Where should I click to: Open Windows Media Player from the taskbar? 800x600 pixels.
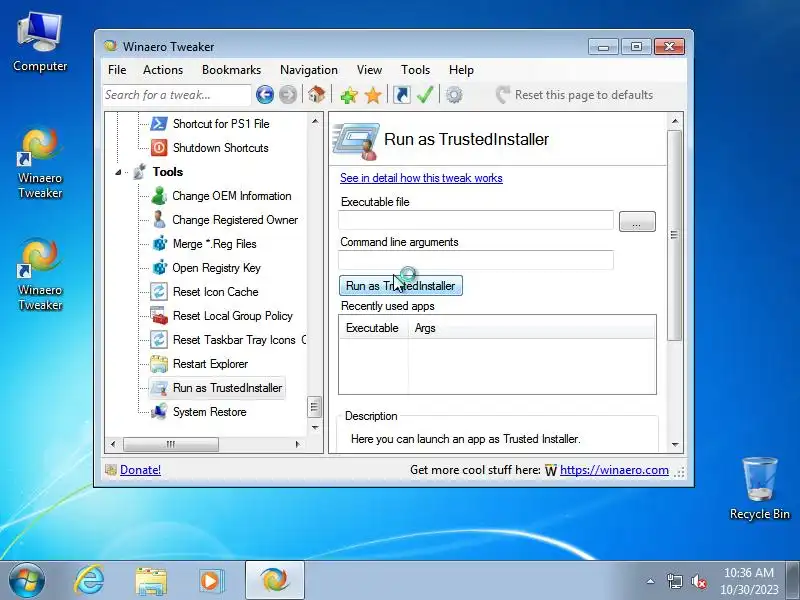(210, 581)
